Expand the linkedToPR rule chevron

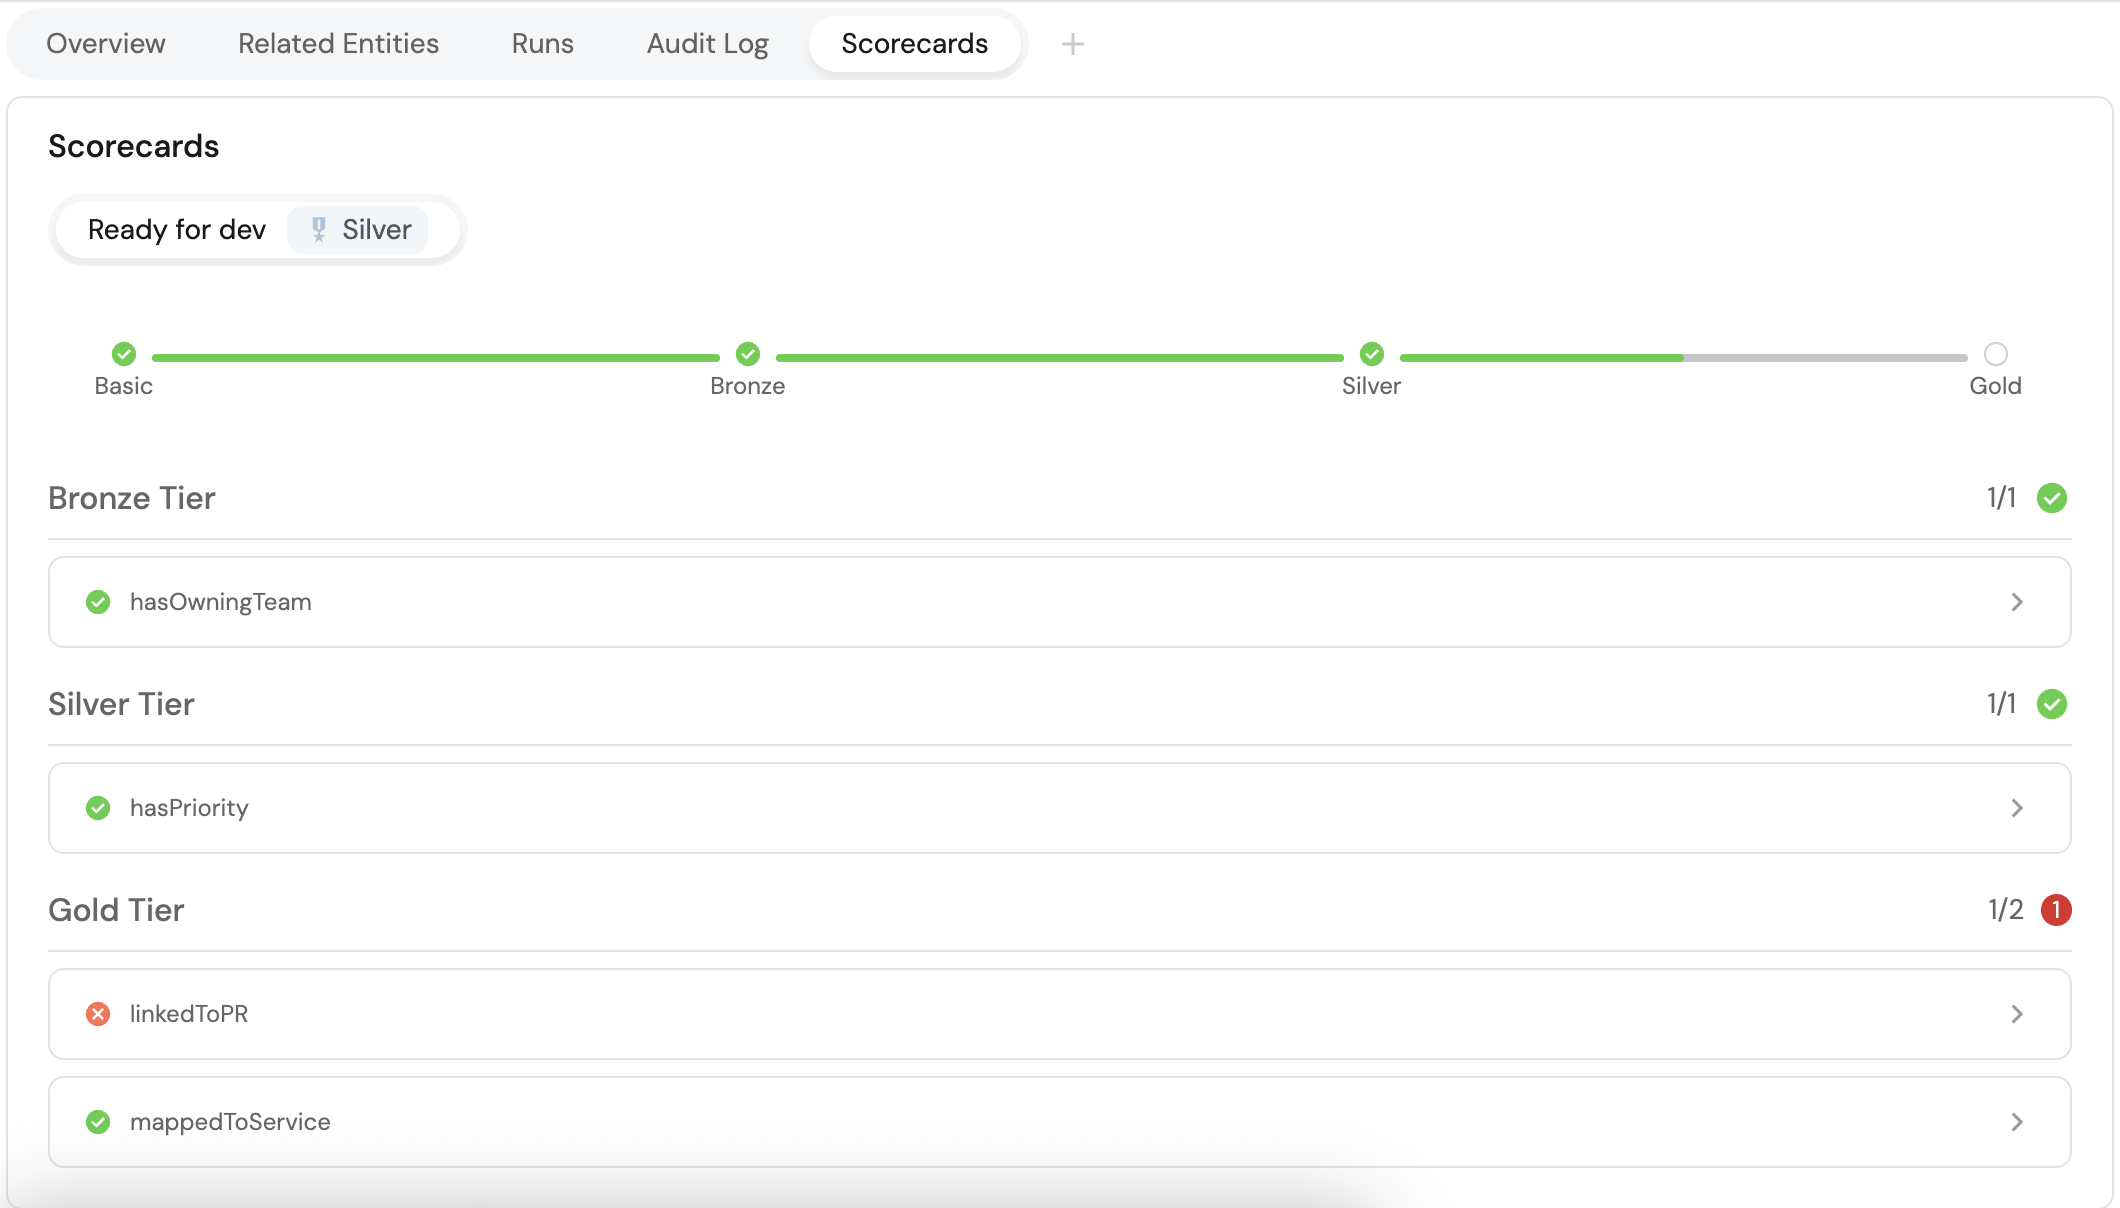pyautogui.click(x=2017, y=1014)
